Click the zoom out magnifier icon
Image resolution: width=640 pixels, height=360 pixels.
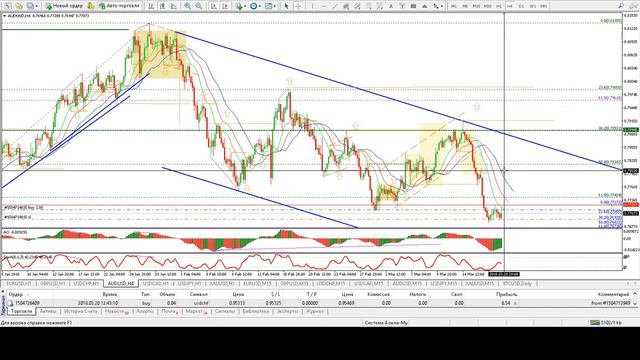(198, 6)
